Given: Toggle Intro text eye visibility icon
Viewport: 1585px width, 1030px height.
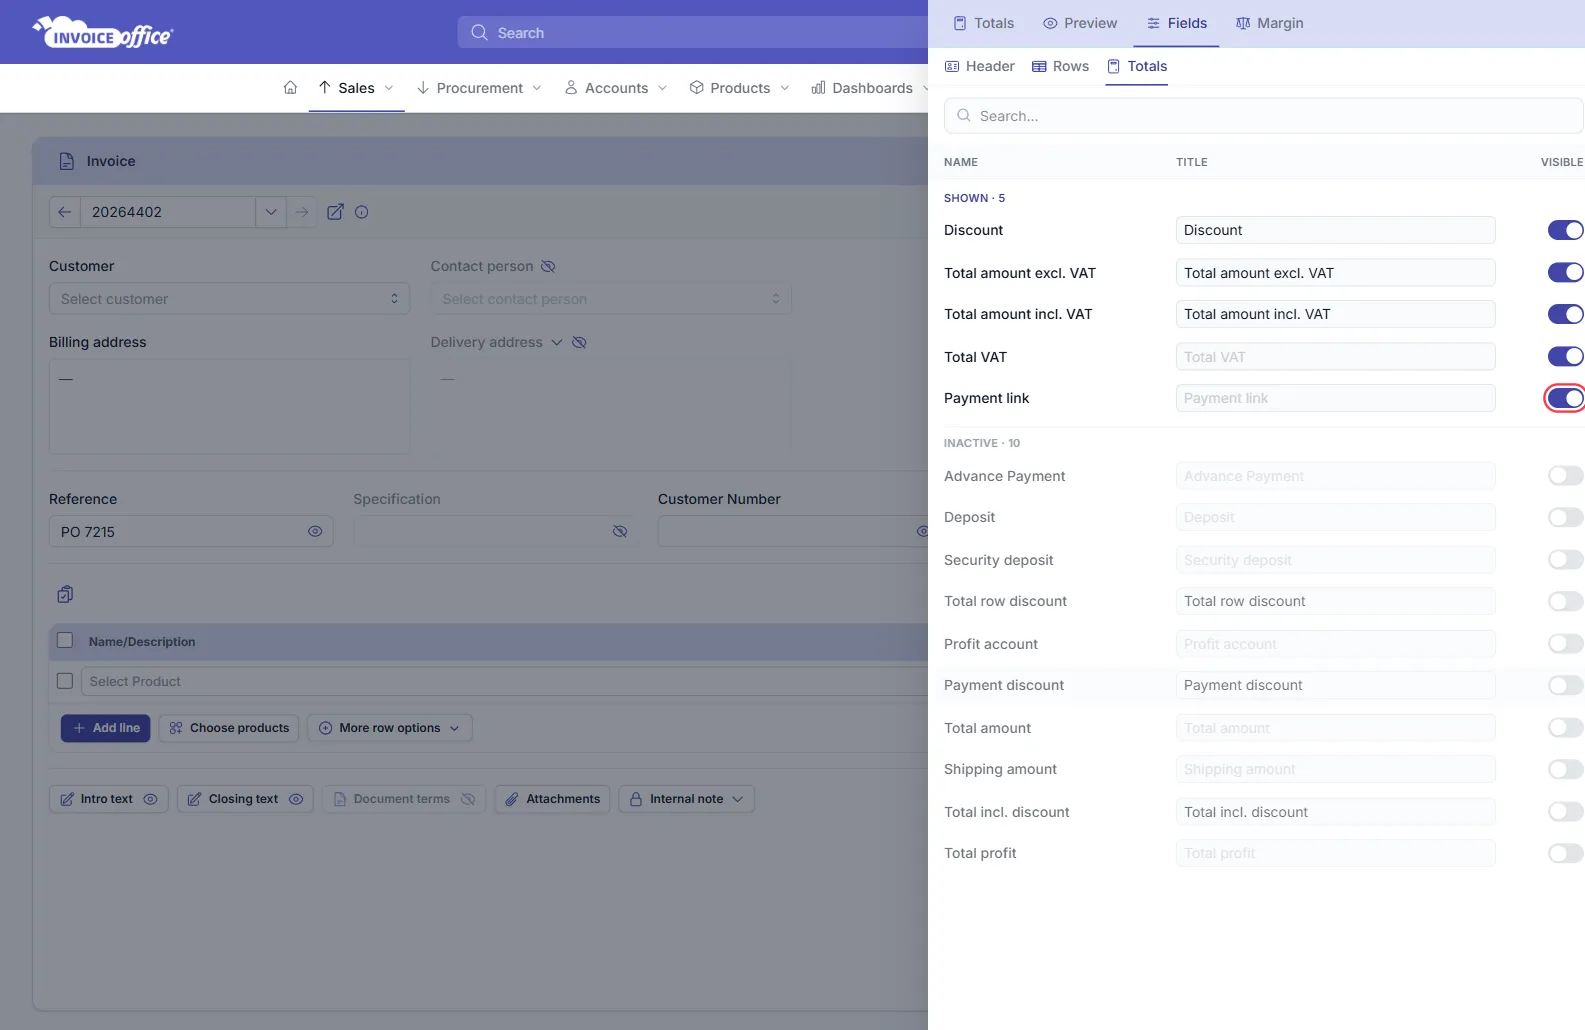Looking at the screenshot, I should [150, 799].
